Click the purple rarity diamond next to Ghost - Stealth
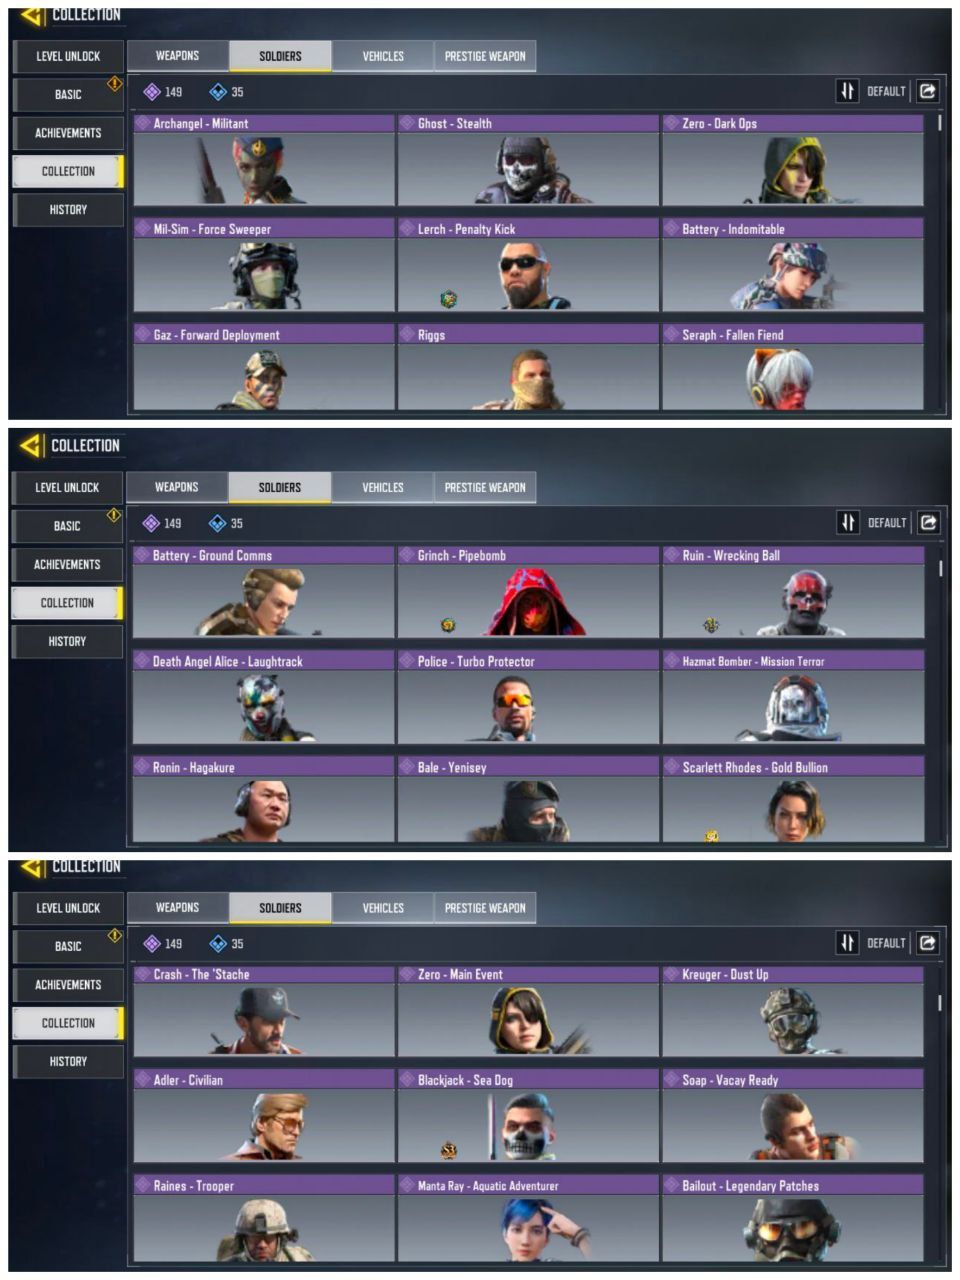This screenshot has width=960, height=1280. coord(407,123)
